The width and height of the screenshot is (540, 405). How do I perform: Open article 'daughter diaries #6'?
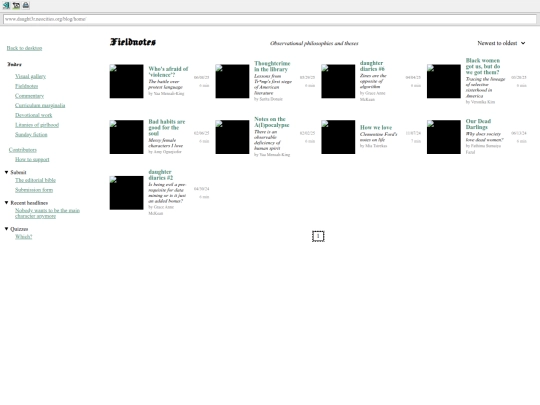372,66
